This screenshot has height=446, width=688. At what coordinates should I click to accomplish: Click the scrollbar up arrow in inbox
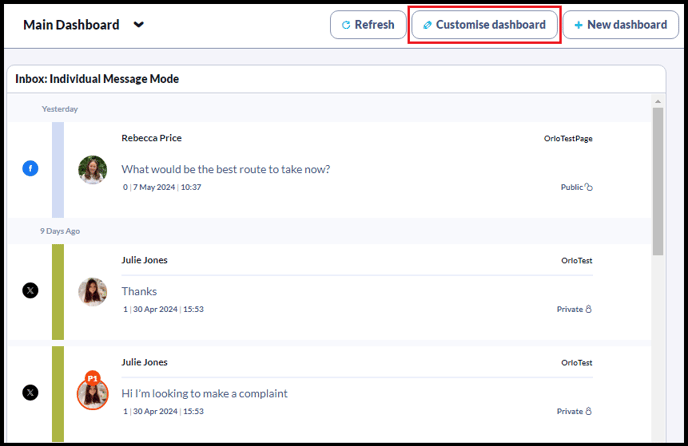[x=658, y=101]
